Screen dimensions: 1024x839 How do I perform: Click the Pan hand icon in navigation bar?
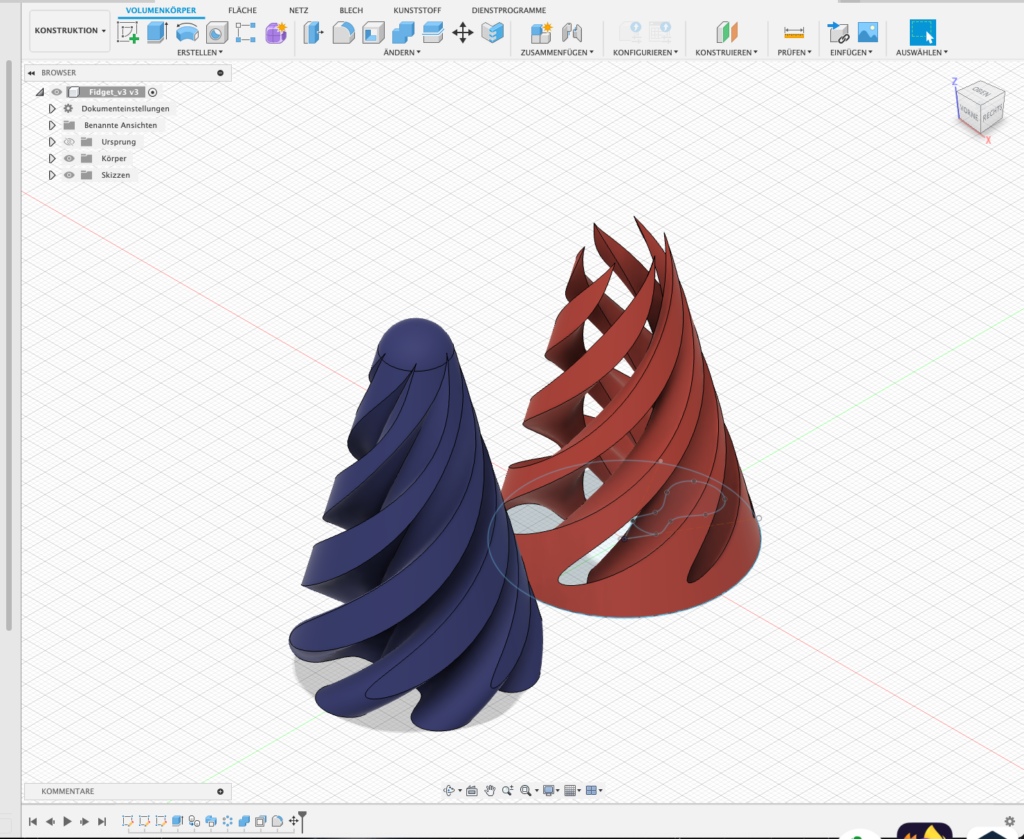pos(490,790)
